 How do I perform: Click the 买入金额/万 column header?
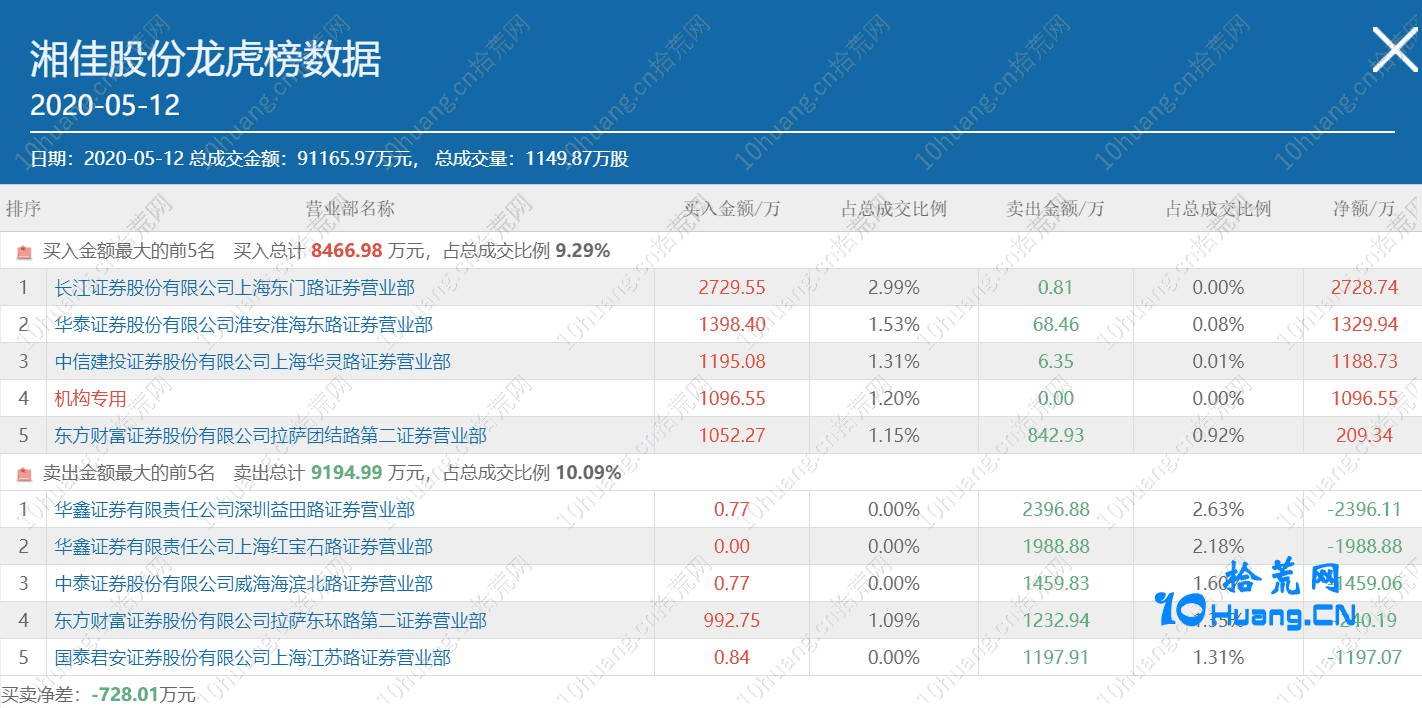731,209
